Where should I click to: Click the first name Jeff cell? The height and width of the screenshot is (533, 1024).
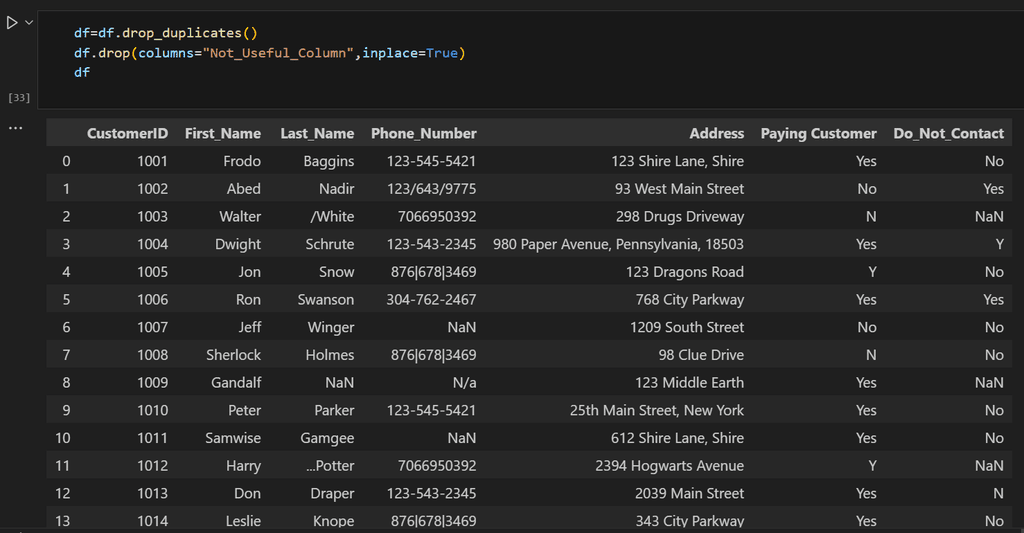click(x=249, y=327)
